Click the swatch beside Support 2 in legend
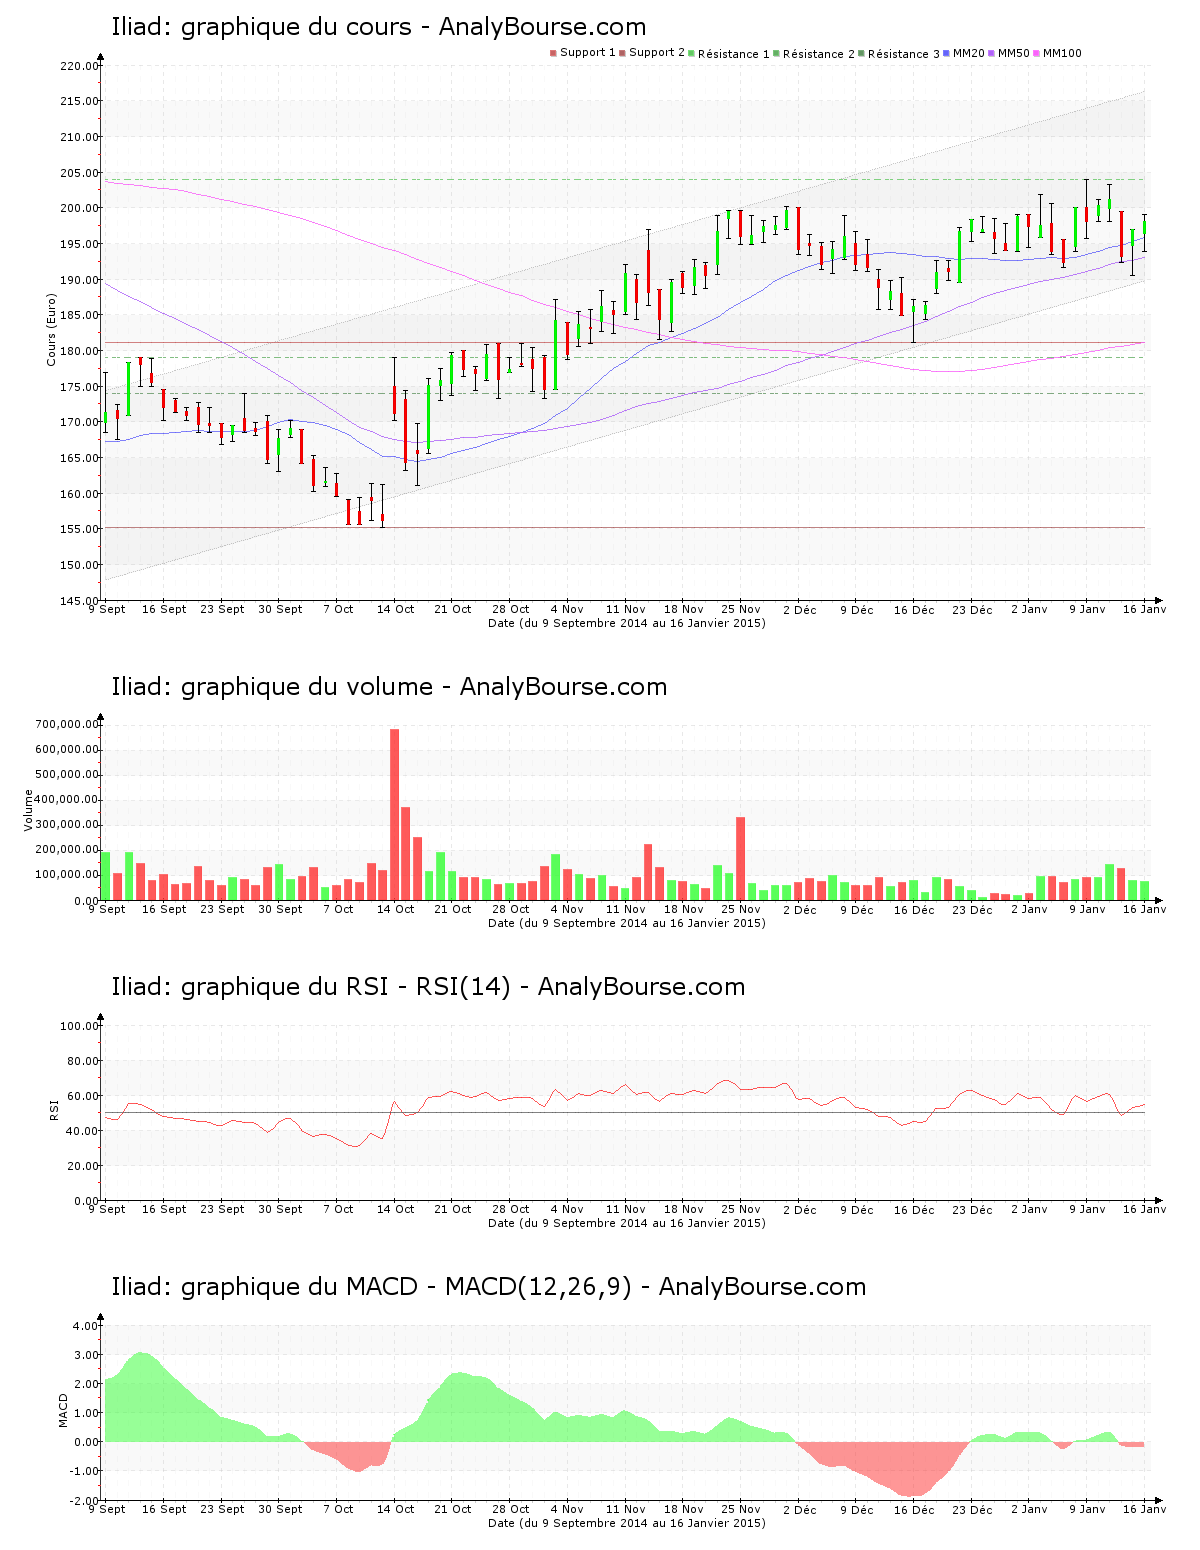This screenshot has width=1200, height=1550. click(x=622, y=53)
